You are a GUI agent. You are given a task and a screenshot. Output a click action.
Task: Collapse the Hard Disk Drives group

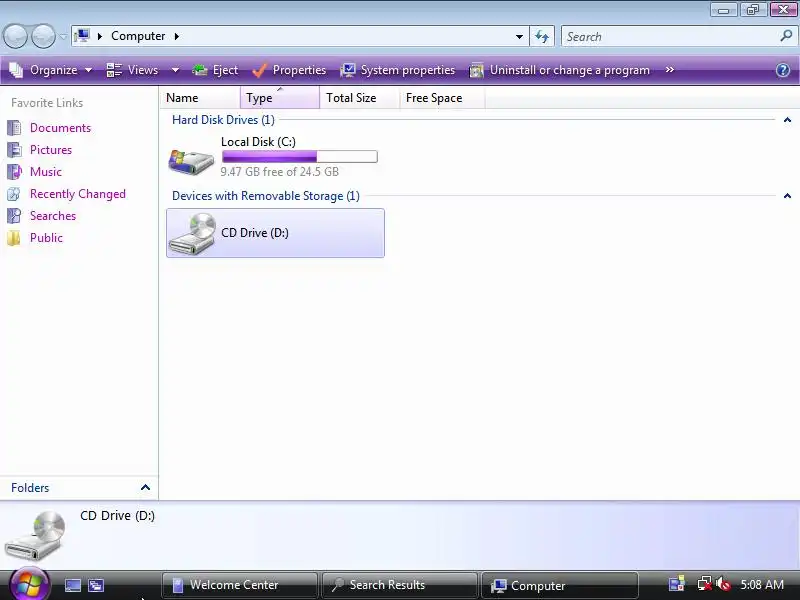pos(787,120)
